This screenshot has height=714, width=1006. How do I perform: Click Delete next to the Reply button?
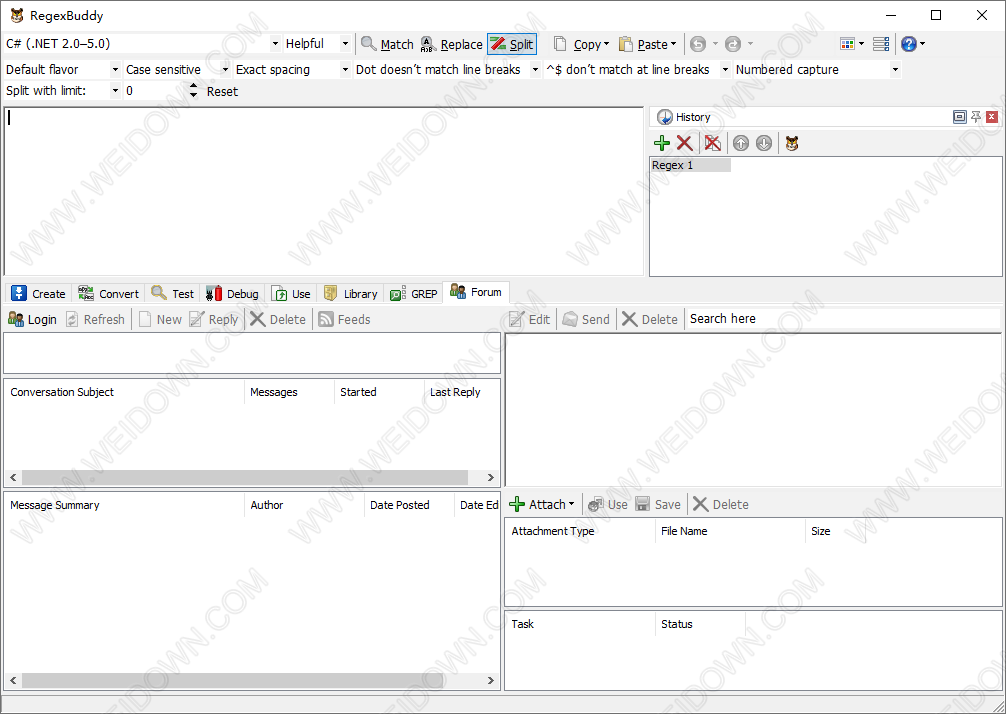pyautogui.click(x=278, y=319)
